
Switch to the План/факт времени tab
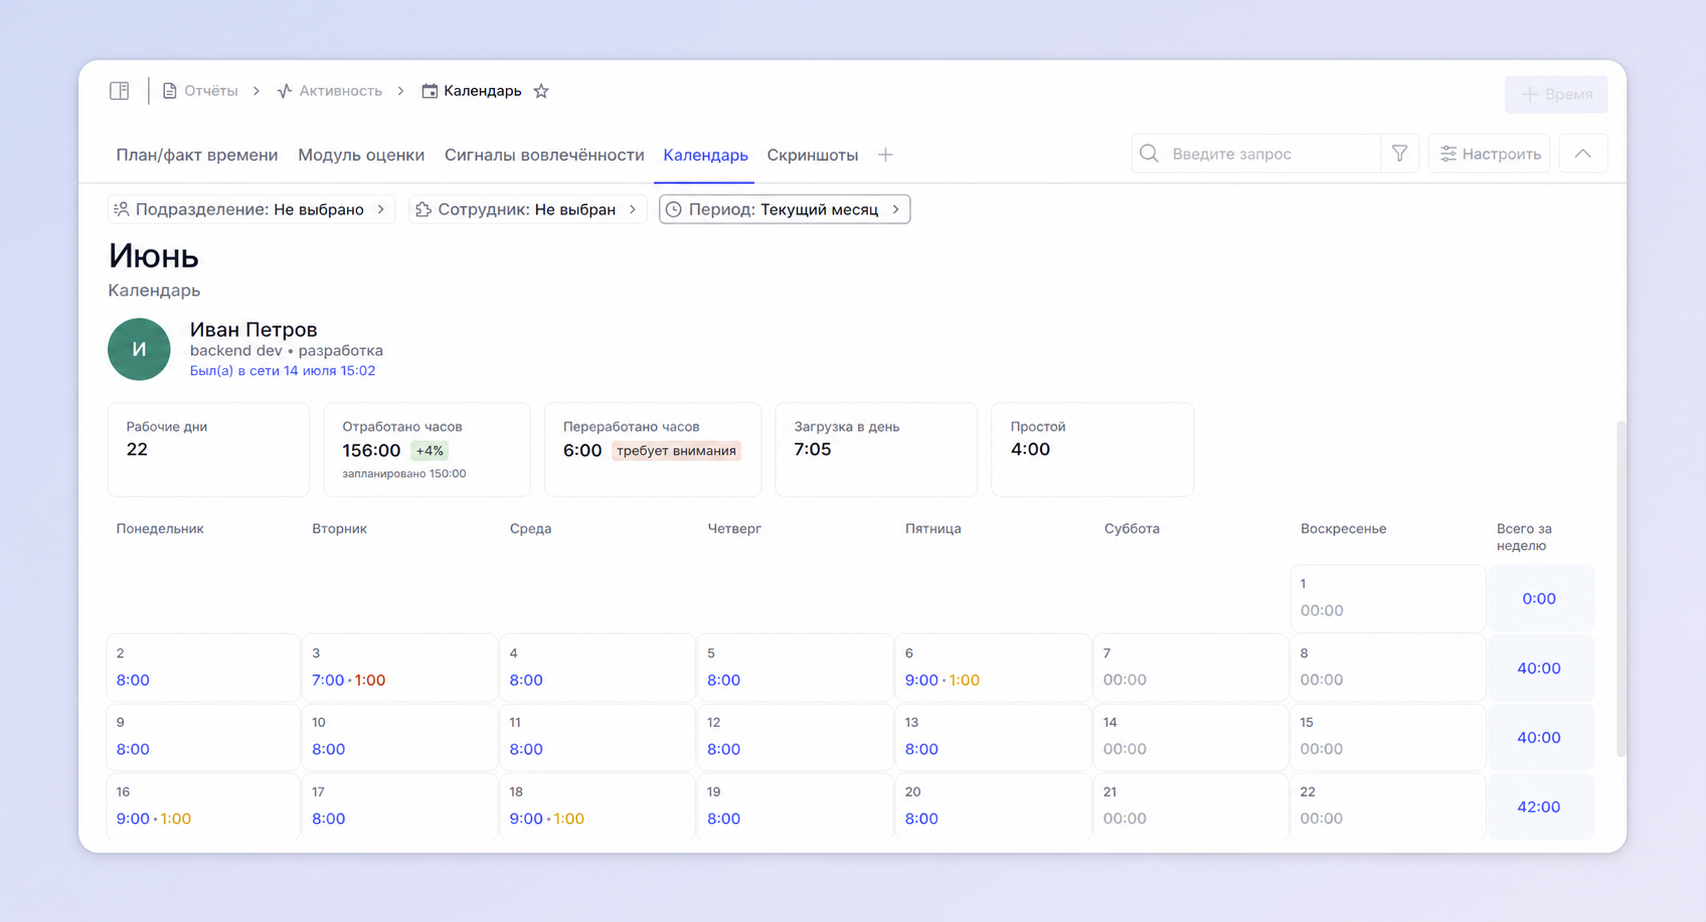197,155
